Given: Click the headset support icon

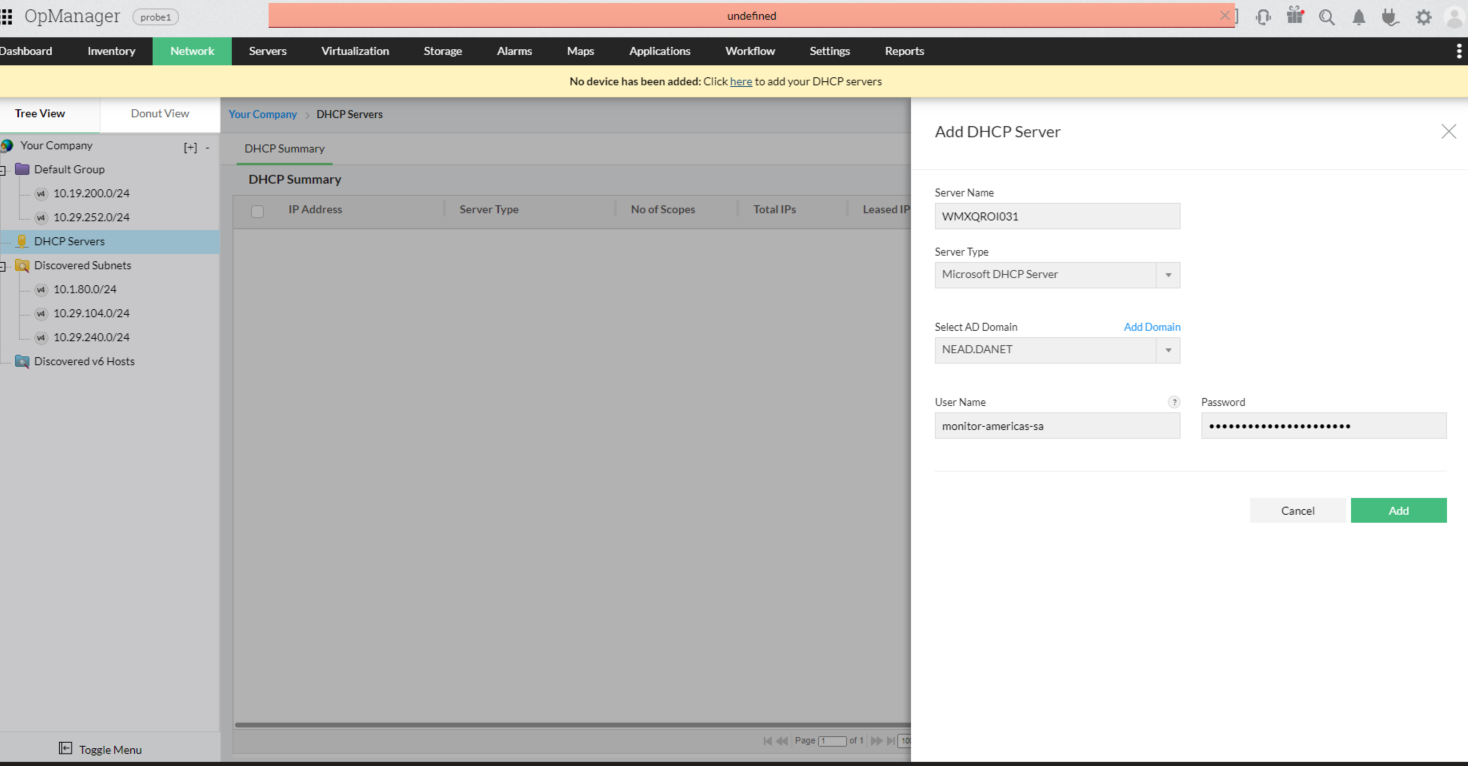Looking at the screenshot, I should (x=1264, y=17).
